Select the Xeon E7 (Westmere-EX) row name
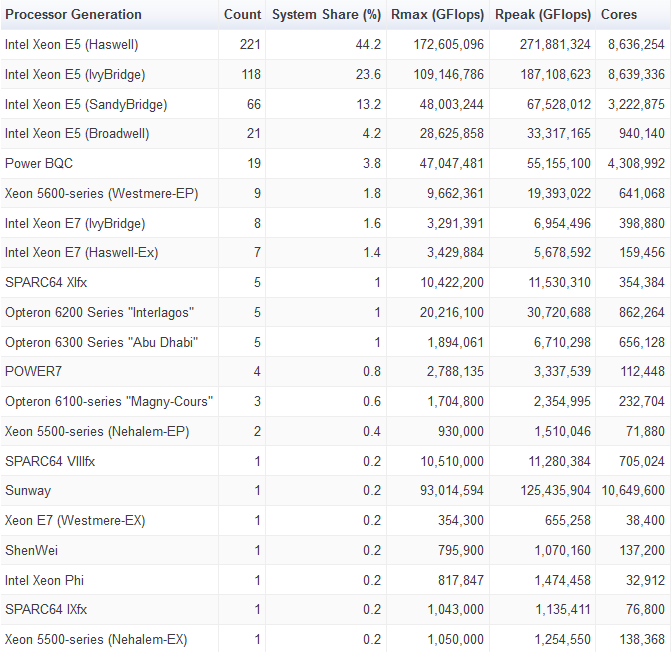The width and height of the screenshot is (672, 652). [75, 520]
